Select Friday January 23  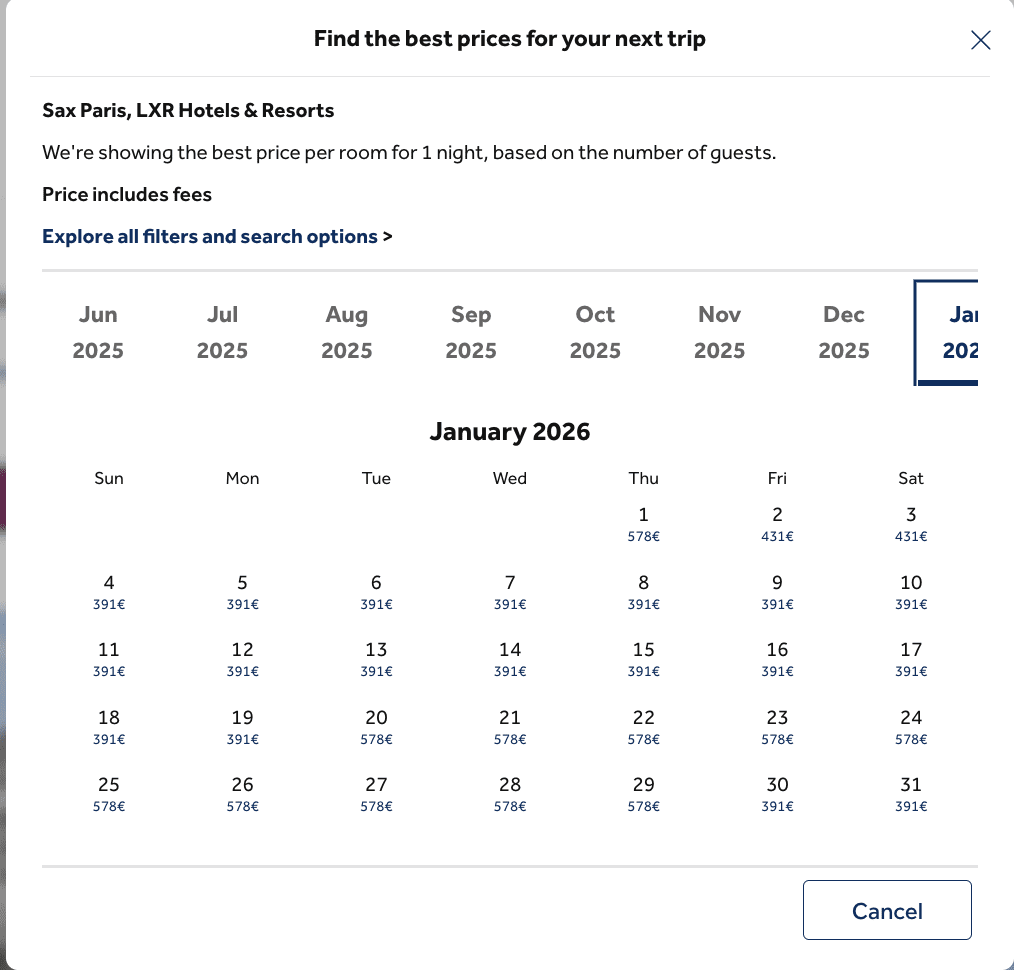[x=777, y=727]
